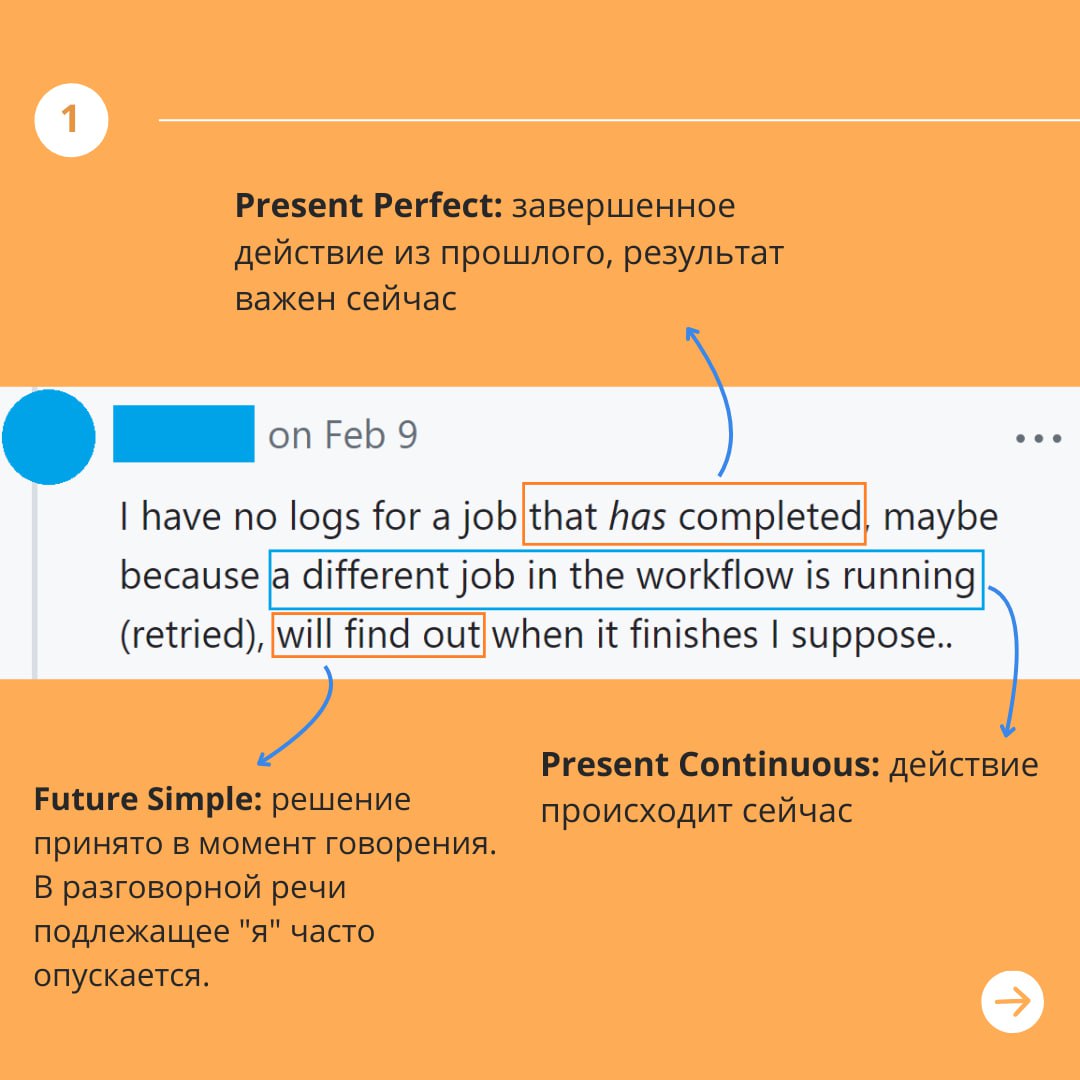Click the next-slide arrow button
Viewport: 1080px width, 1080px height.
coord(1013,999)
